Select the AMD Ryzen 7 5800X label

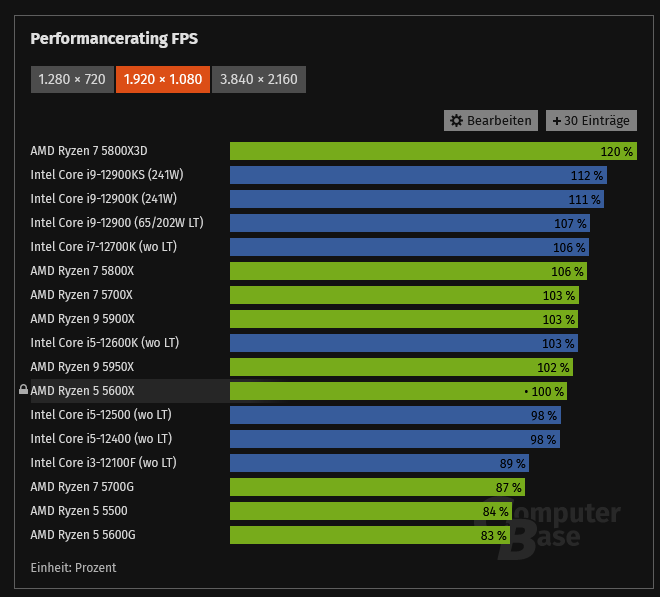(x=82, y=271)
